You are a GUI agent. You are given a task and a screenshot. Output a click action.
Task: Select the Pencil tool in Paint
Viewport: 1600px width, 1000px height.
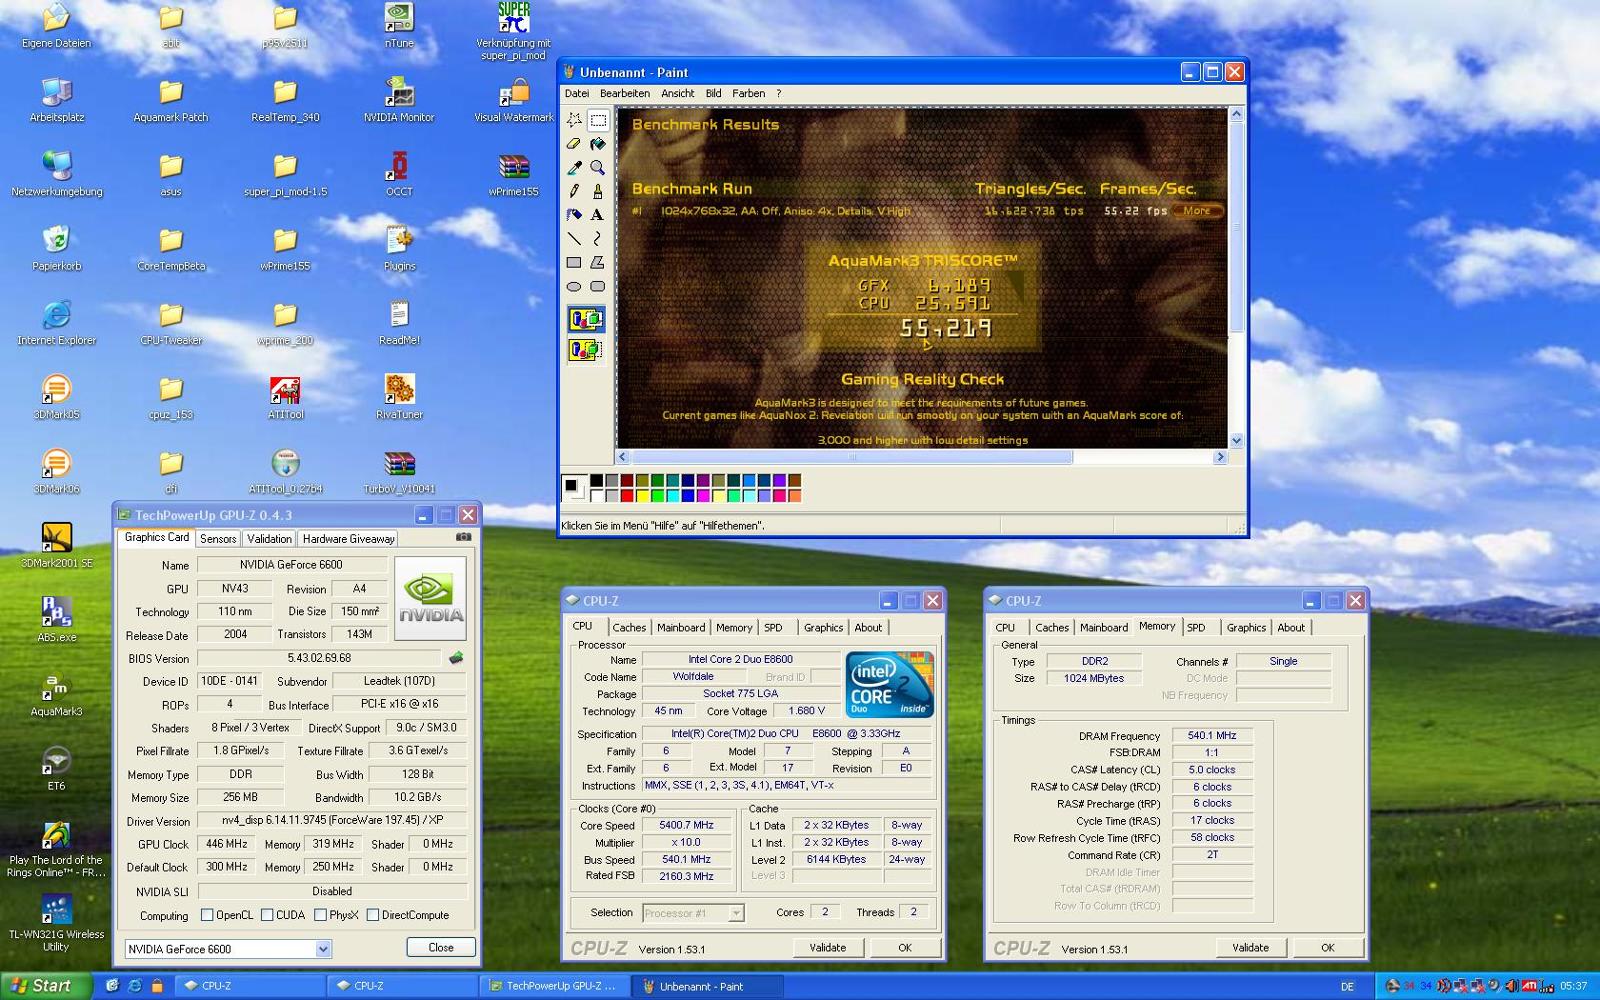[574, 190]
